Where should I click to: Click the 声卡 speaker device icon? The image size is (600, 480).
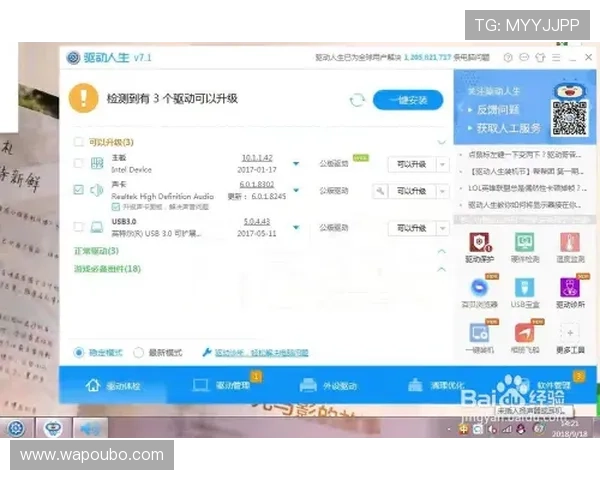[97, 190]
